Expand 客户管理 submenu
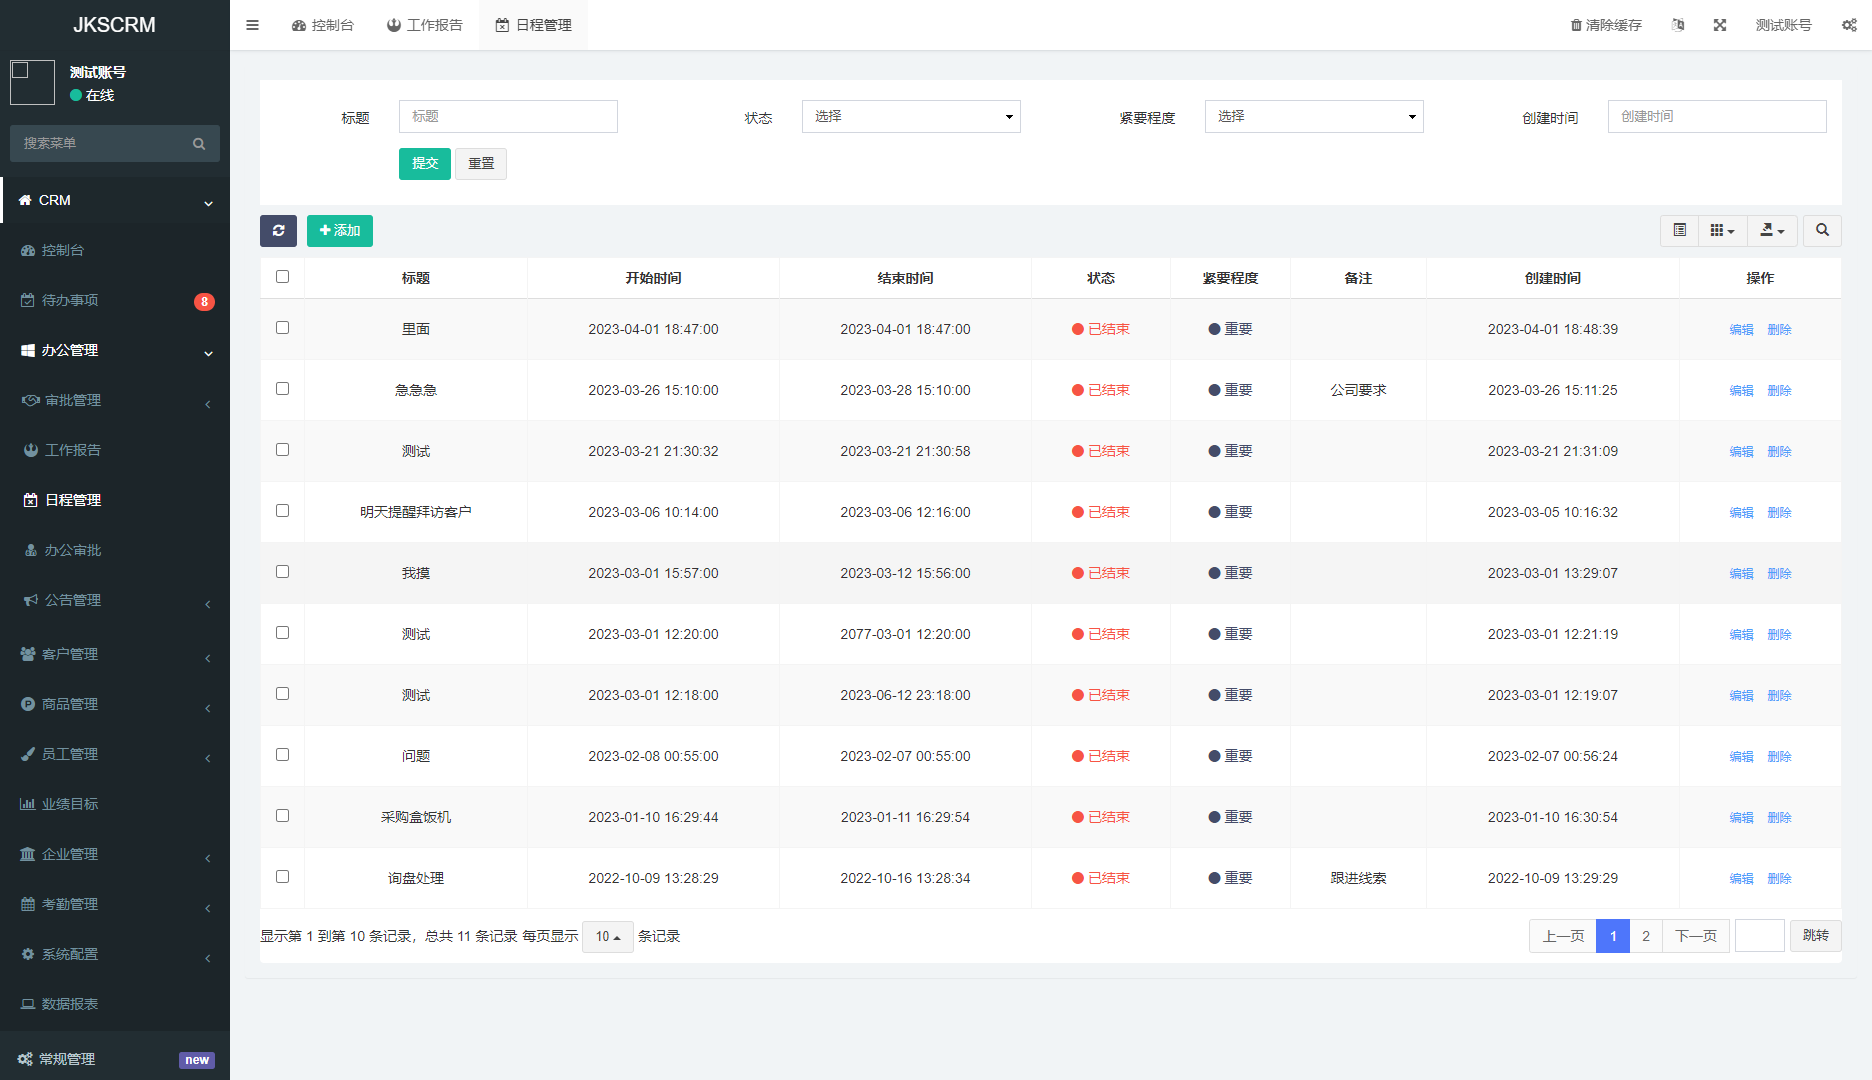Screen dimensions: 1872x1080 tap(115, 654)
